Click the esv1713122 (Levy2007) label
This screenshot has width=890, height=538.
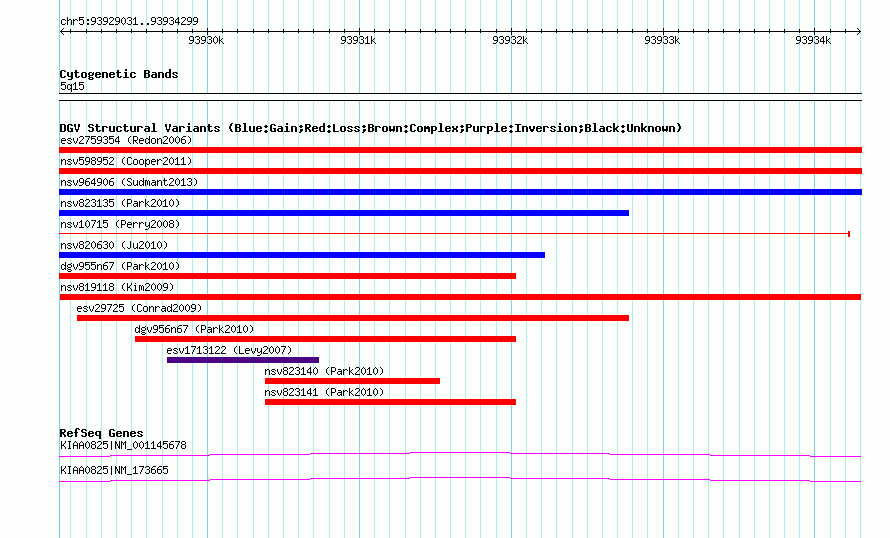point(229,350)
